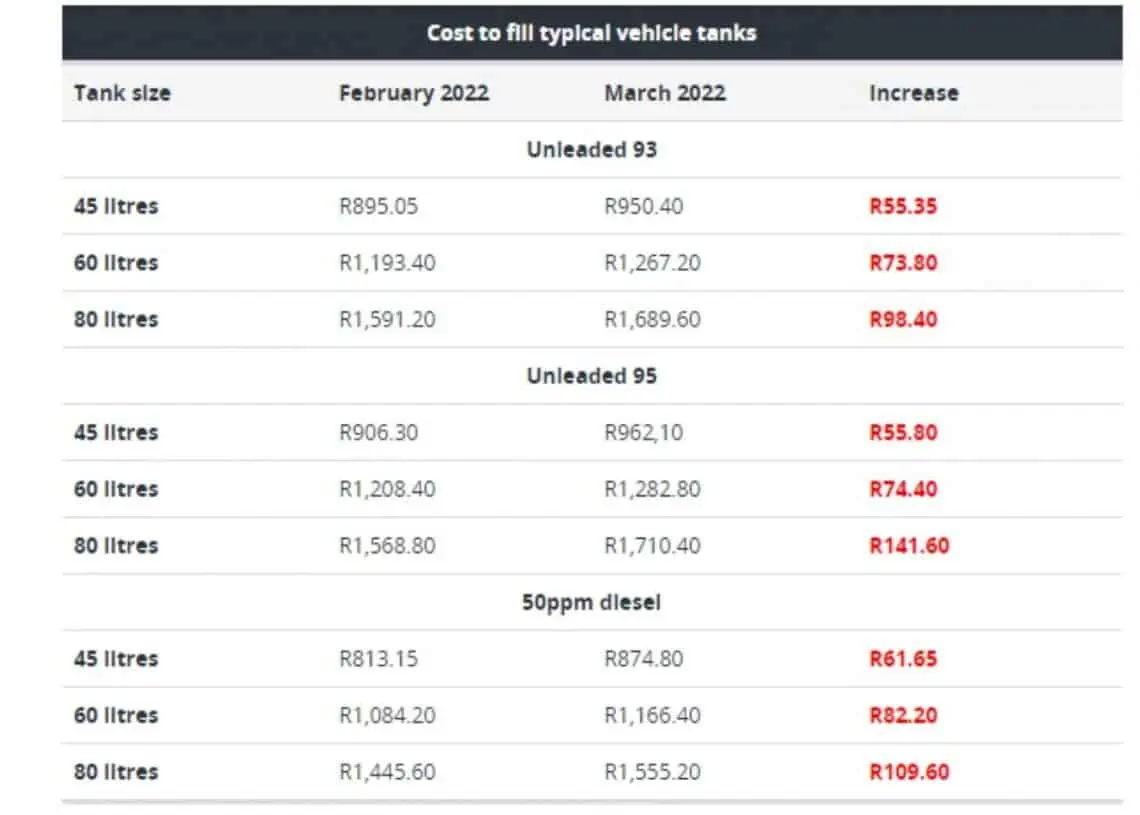This screenshot has height=815, width=1140.
Task: Select the R141.60 increase value
Action: pyautogui.click(x=910, y=546)
